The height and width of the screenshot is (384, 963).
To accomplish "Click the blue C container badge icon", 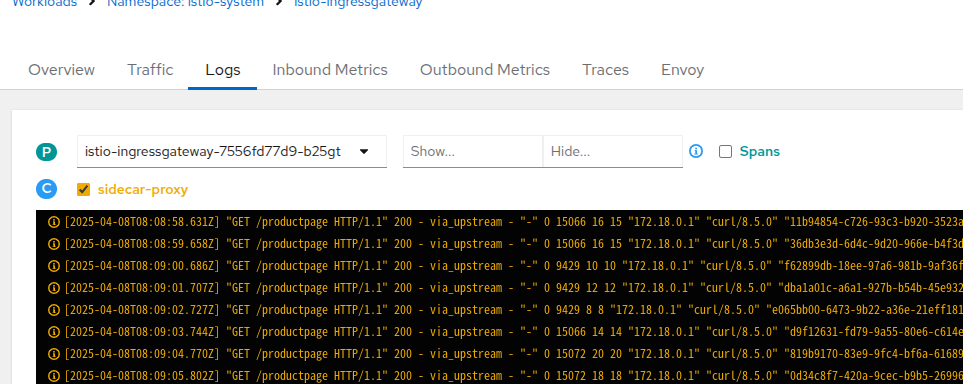I will tap(46, 189).
